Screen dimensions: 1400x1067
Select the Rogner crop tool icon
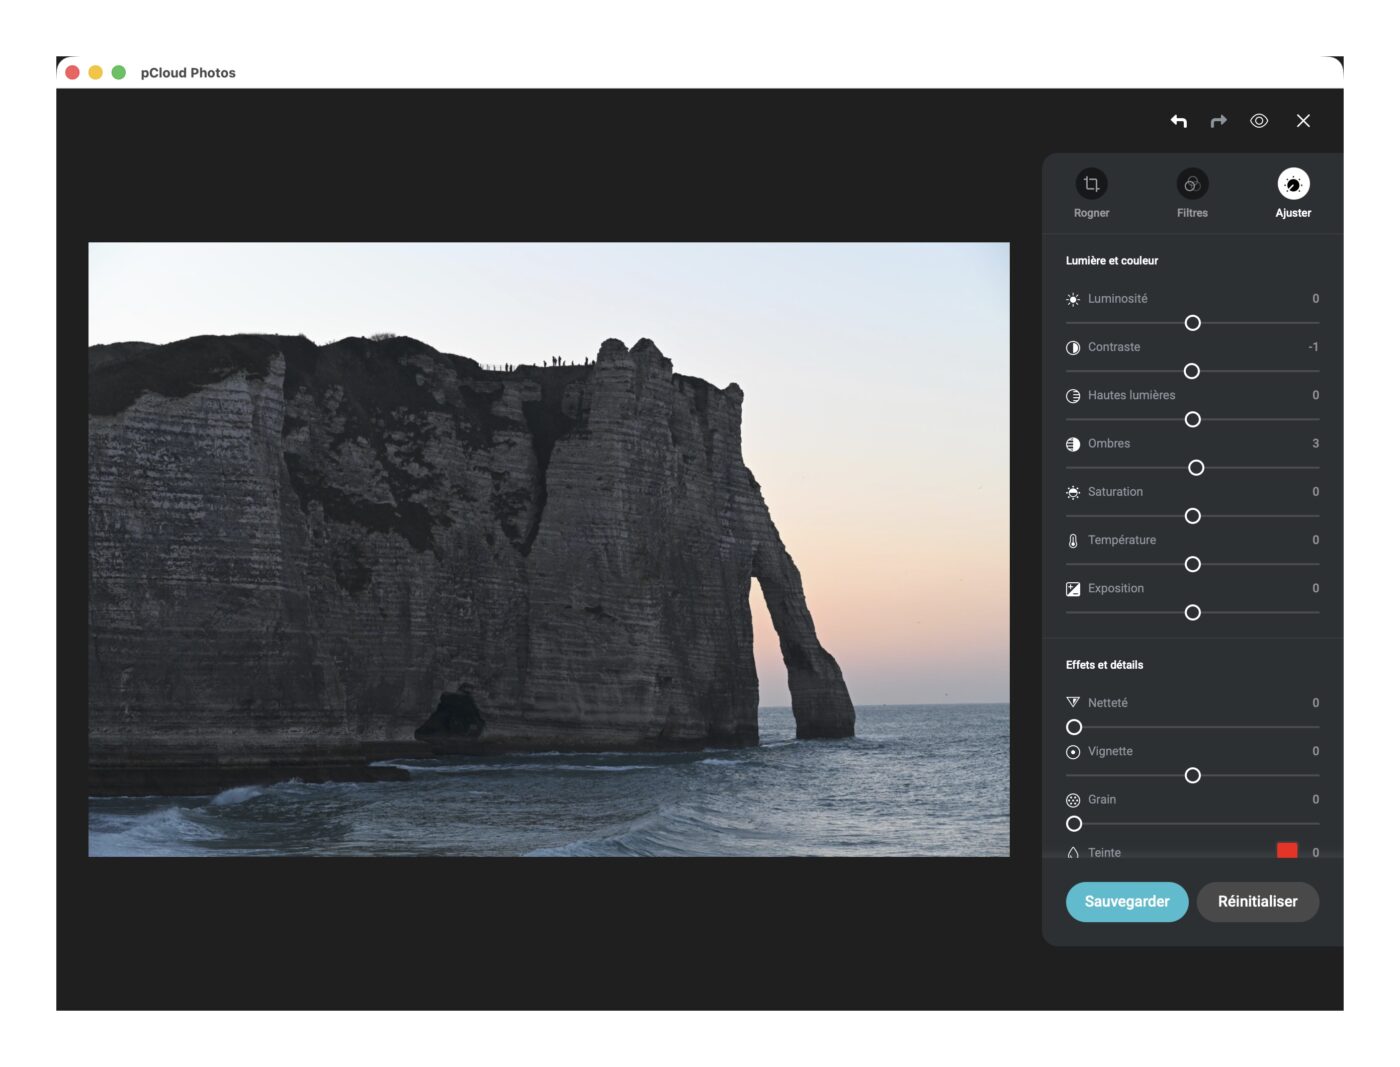[x=1091, y=184]
